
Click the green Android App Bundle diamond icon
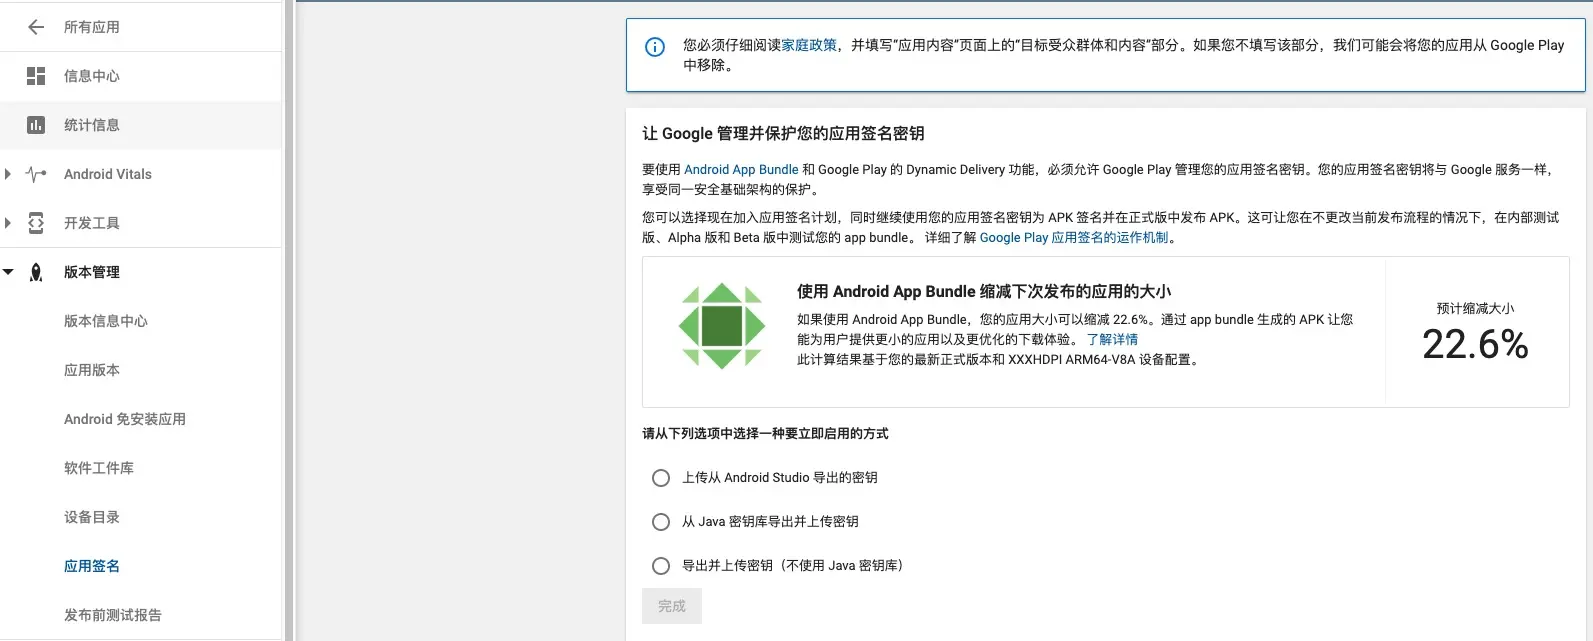[x=721, y=324]
